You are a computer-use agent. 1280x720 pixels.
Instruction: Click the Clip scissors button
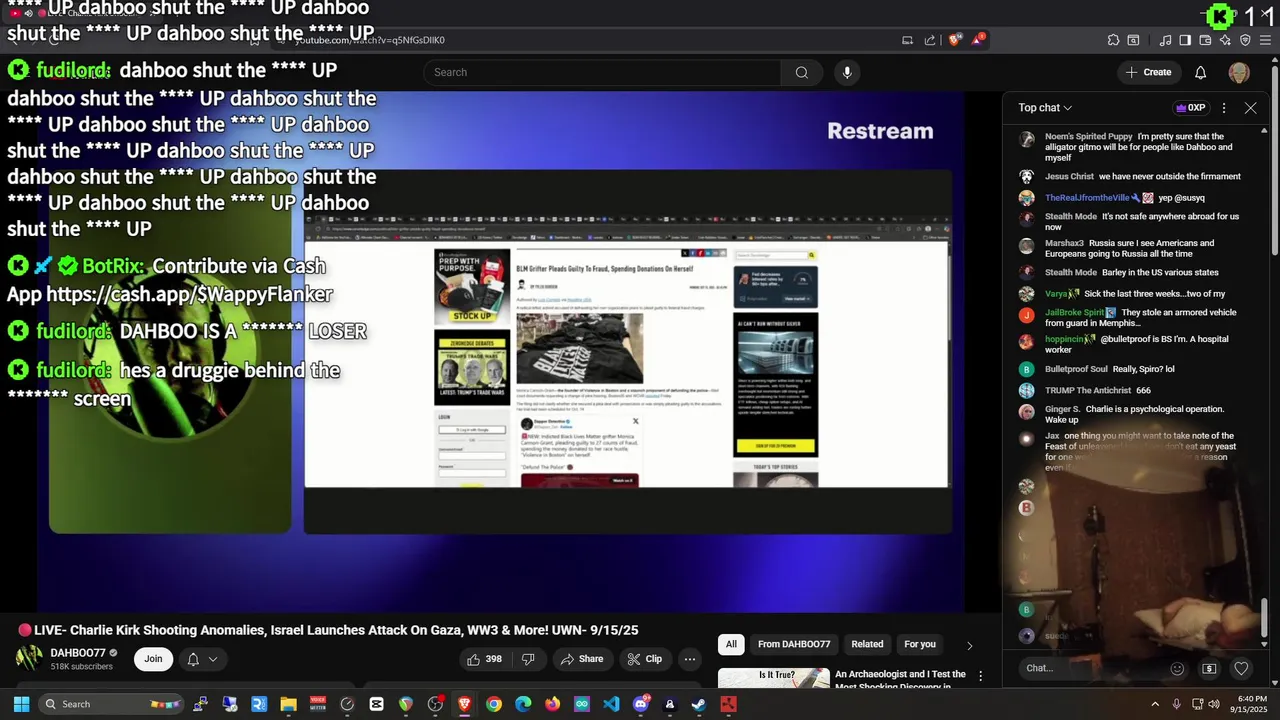tap(644, 659)
